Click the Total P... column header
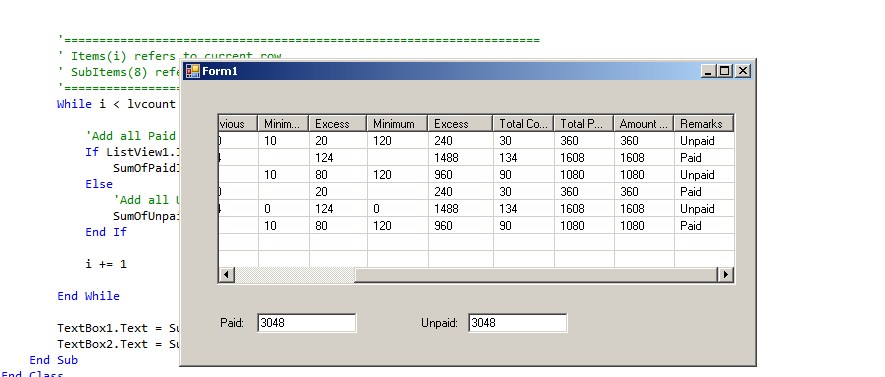The width and height of the screenshot is (885, 377). [x=584, y=124]
